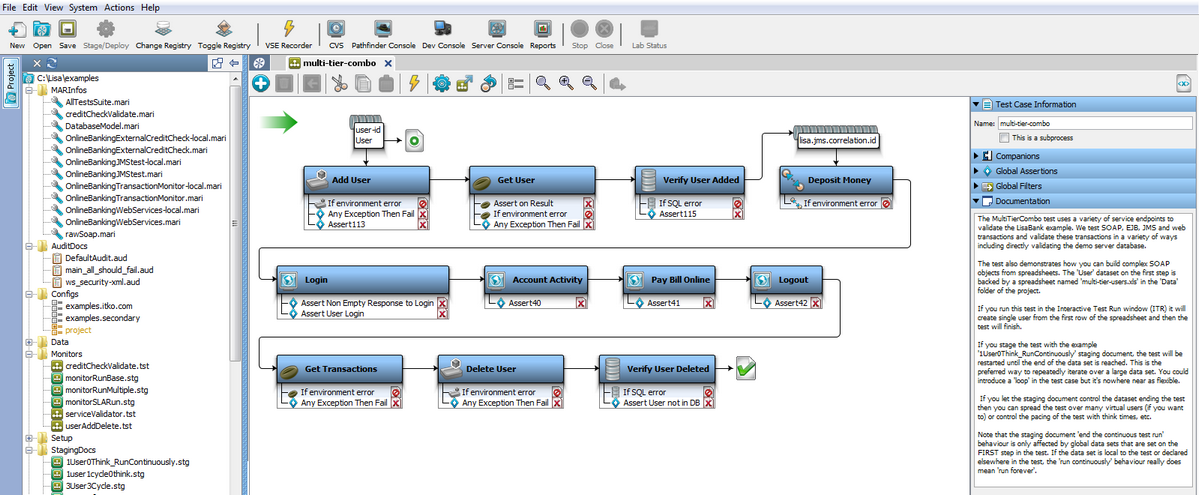Click the scissors cut icon

[338, 84]
